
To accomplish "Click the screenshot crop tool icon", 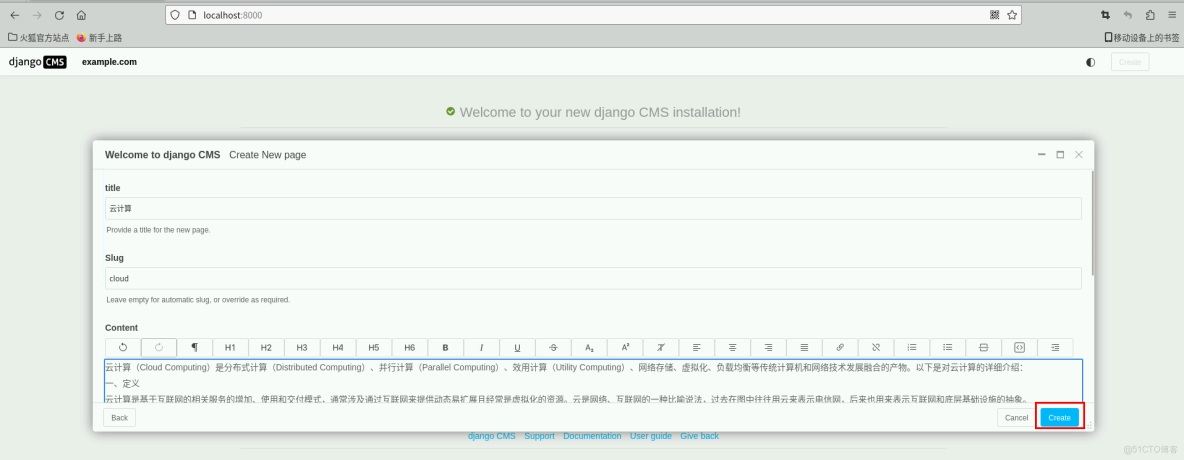I will [x=1105, y=15].
